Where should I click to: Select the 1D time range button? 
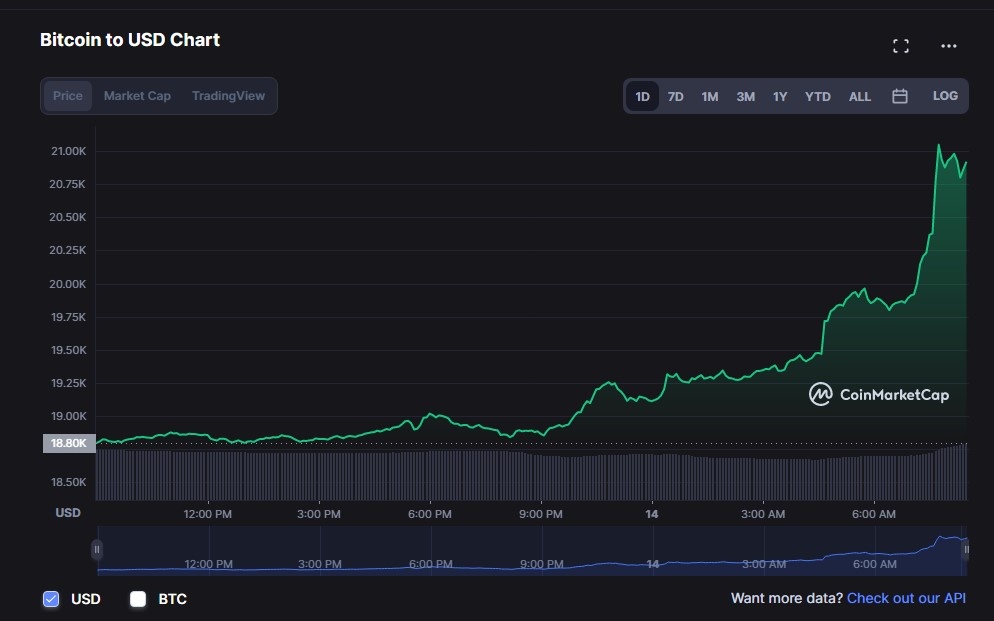pos(641,95)
